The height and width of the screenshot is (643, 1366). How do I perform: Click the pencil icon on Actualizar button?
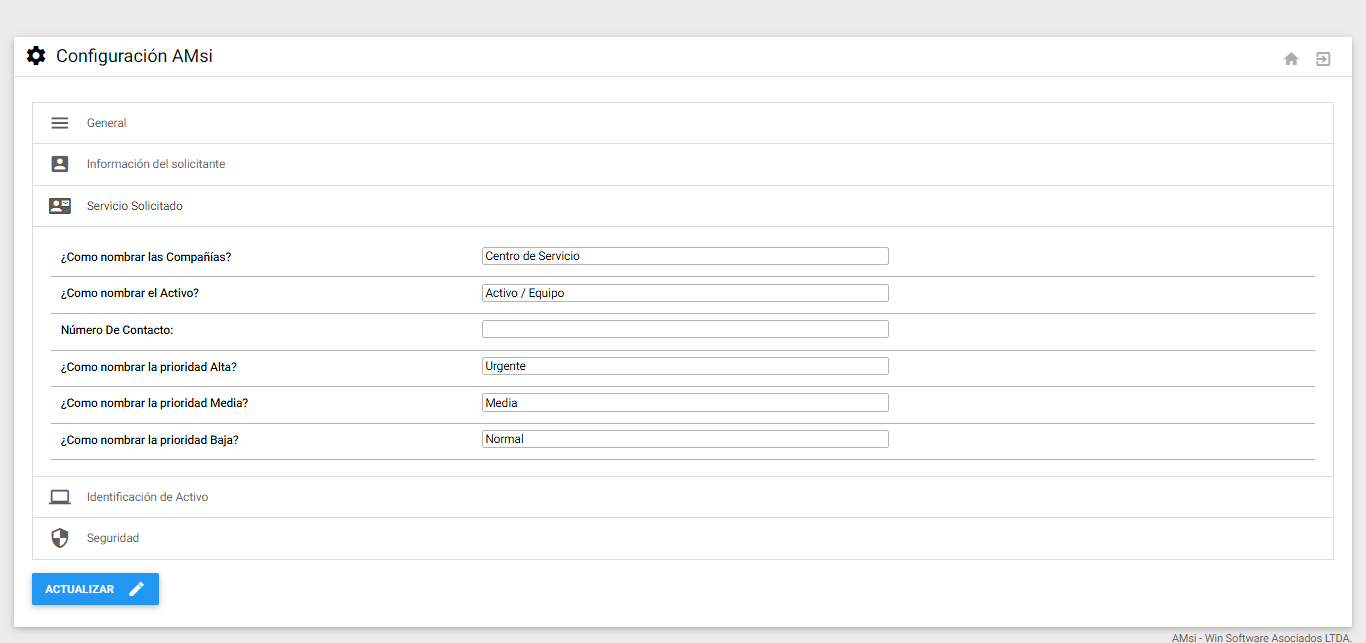click(136, 589)
